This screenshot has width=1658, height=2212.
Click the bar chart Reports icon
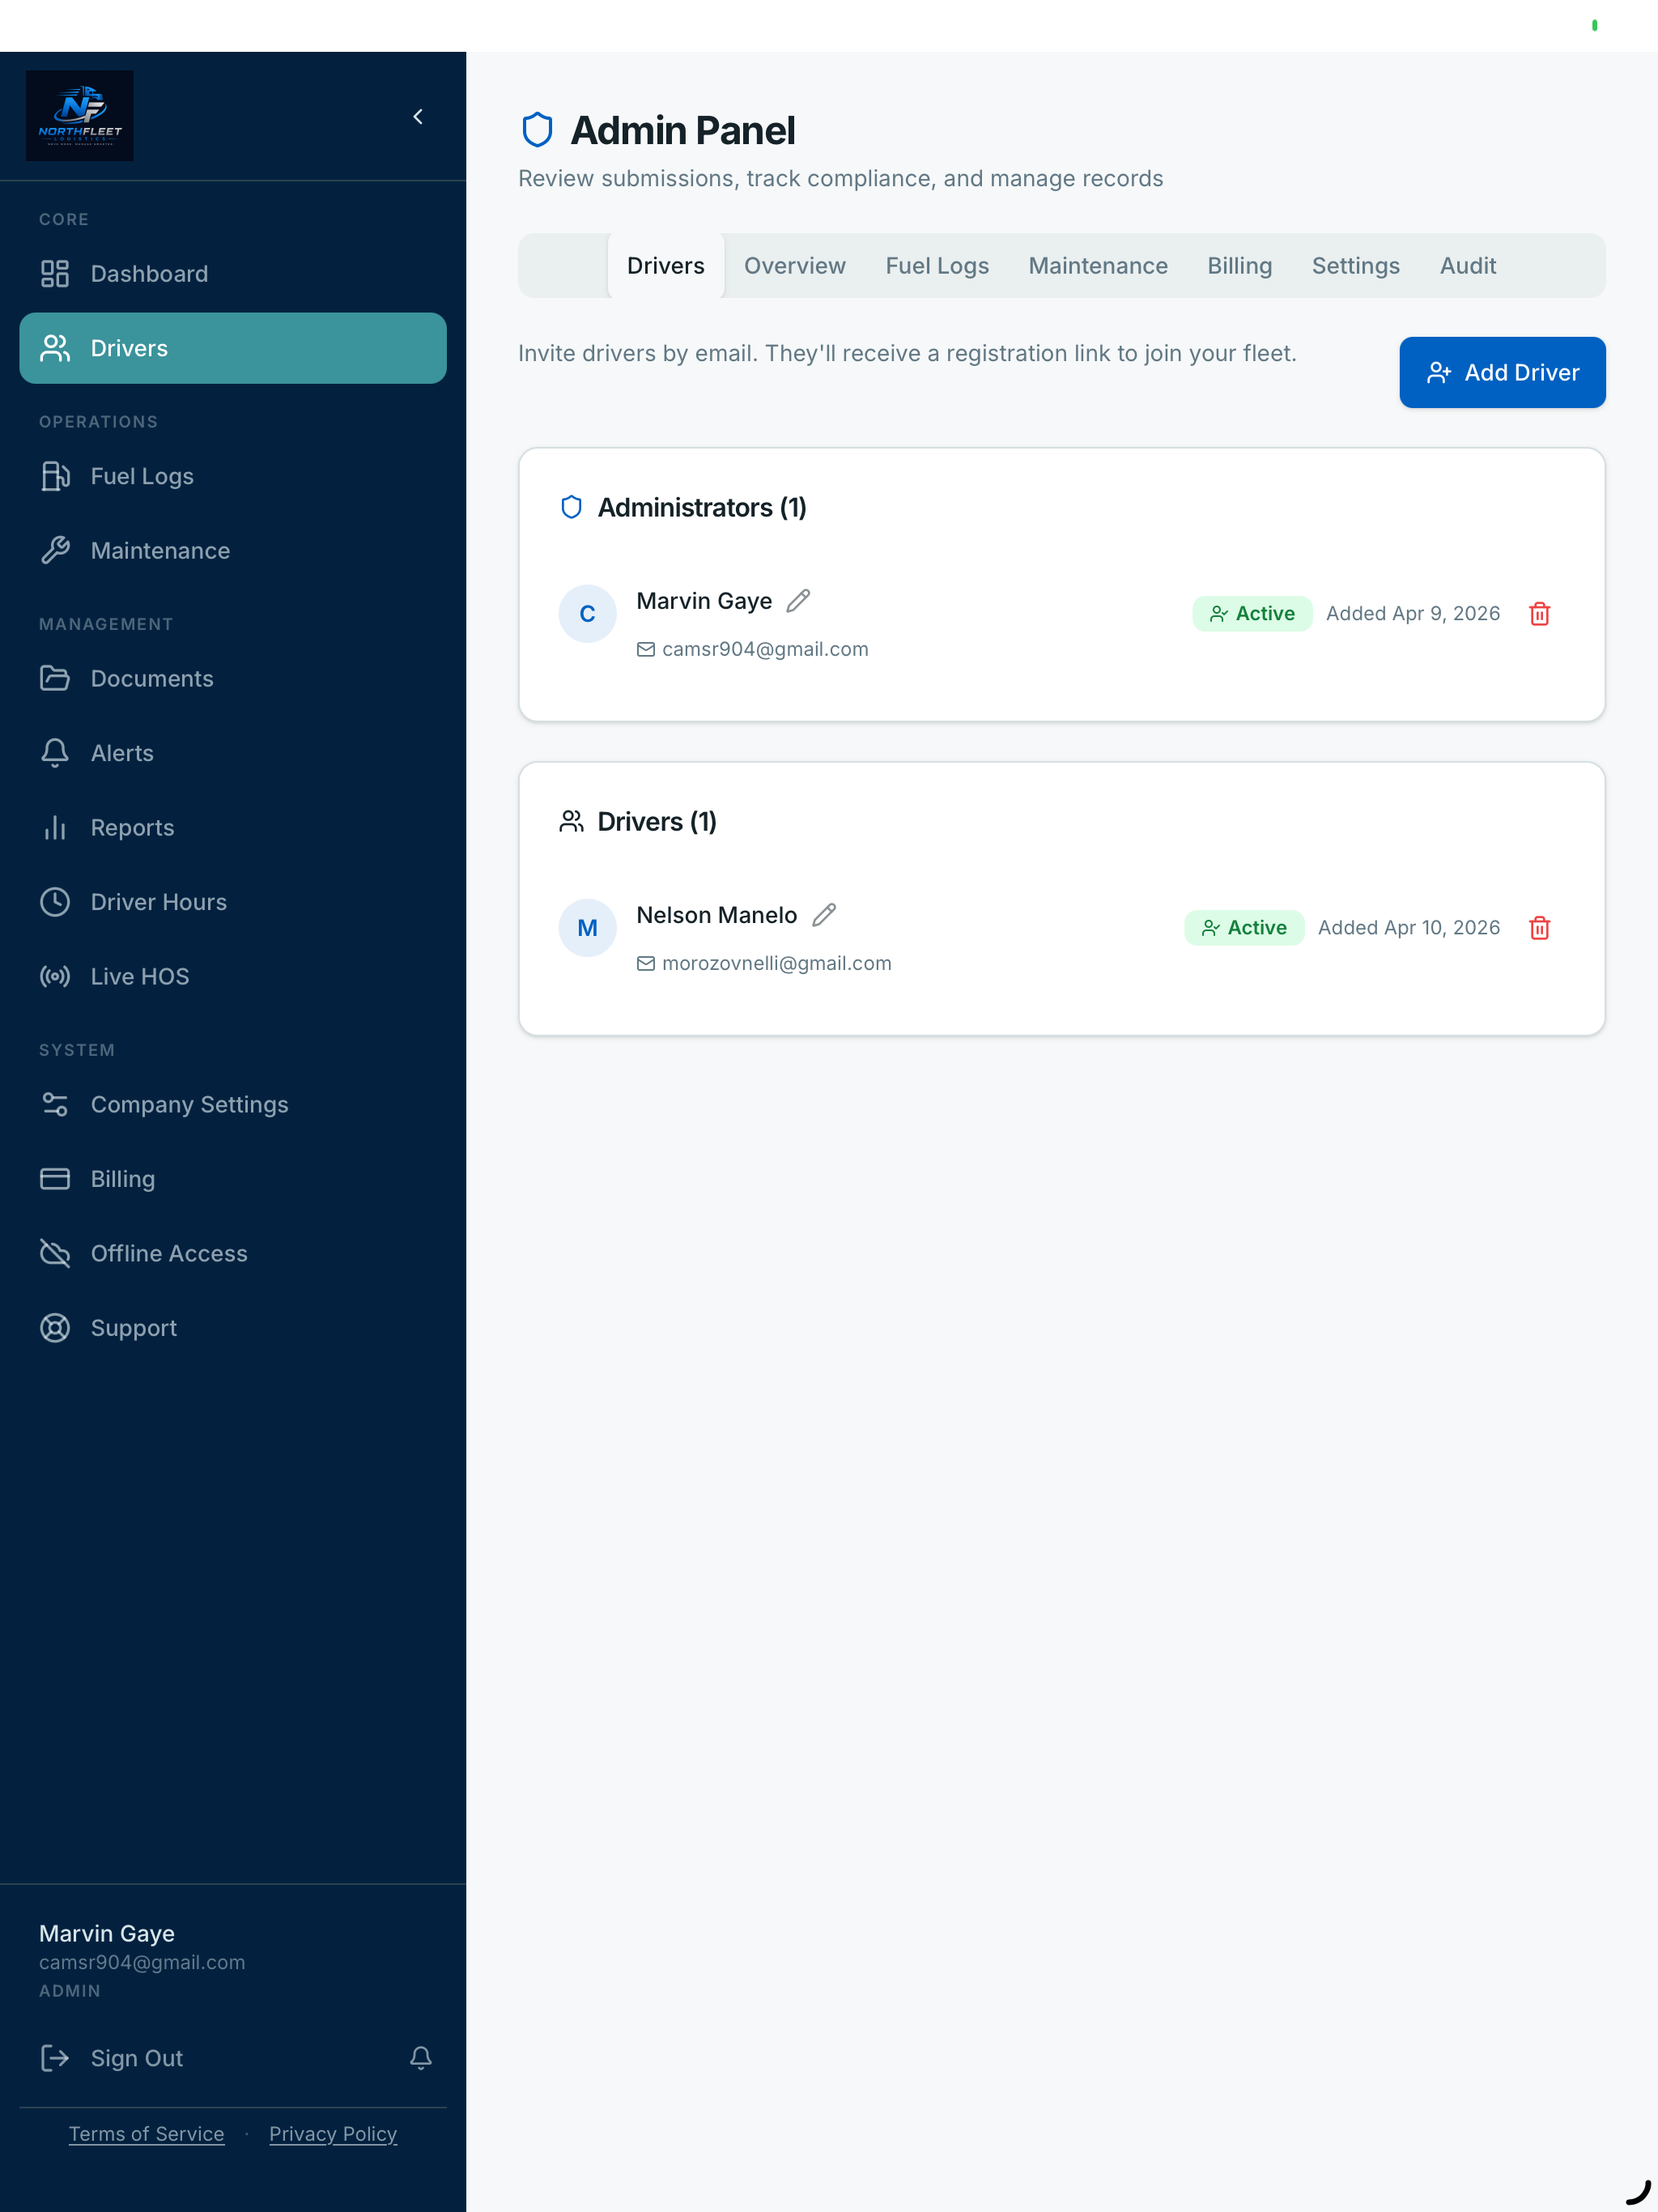pyautogui.click(x=55, y=828)
